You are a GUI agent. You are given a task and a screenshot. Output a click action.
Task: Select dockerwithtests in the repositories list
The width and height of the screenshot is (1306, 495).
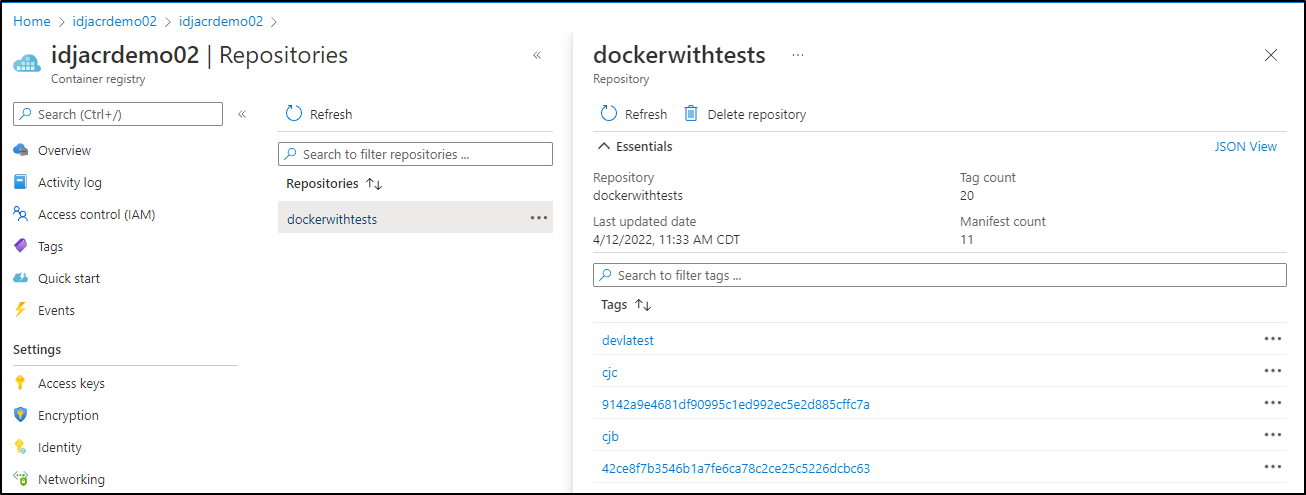415,218
